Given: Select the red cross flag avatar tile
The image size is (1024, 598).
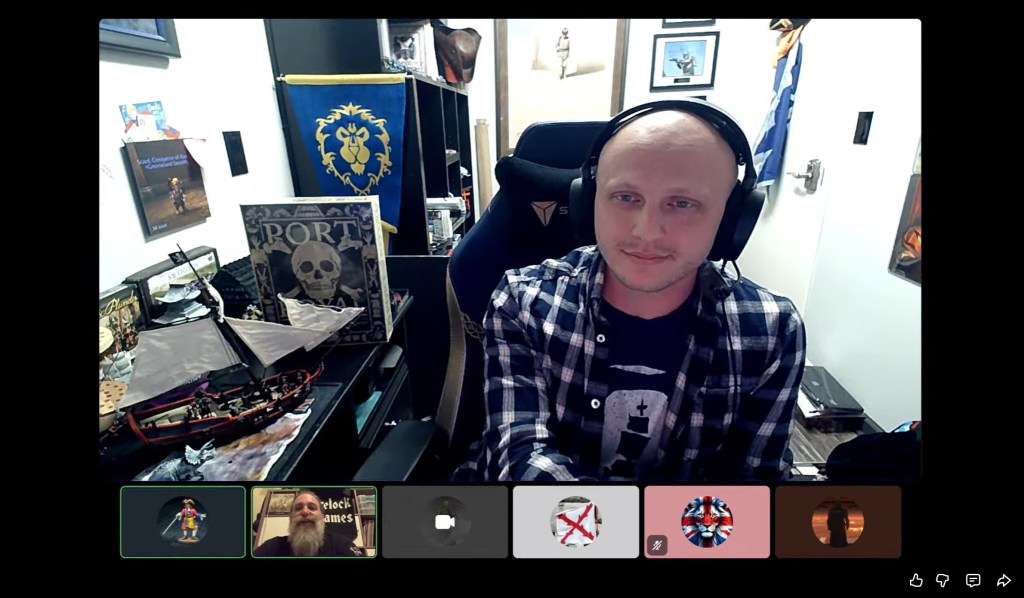Looking at the screenshot, I should (575, 521).
